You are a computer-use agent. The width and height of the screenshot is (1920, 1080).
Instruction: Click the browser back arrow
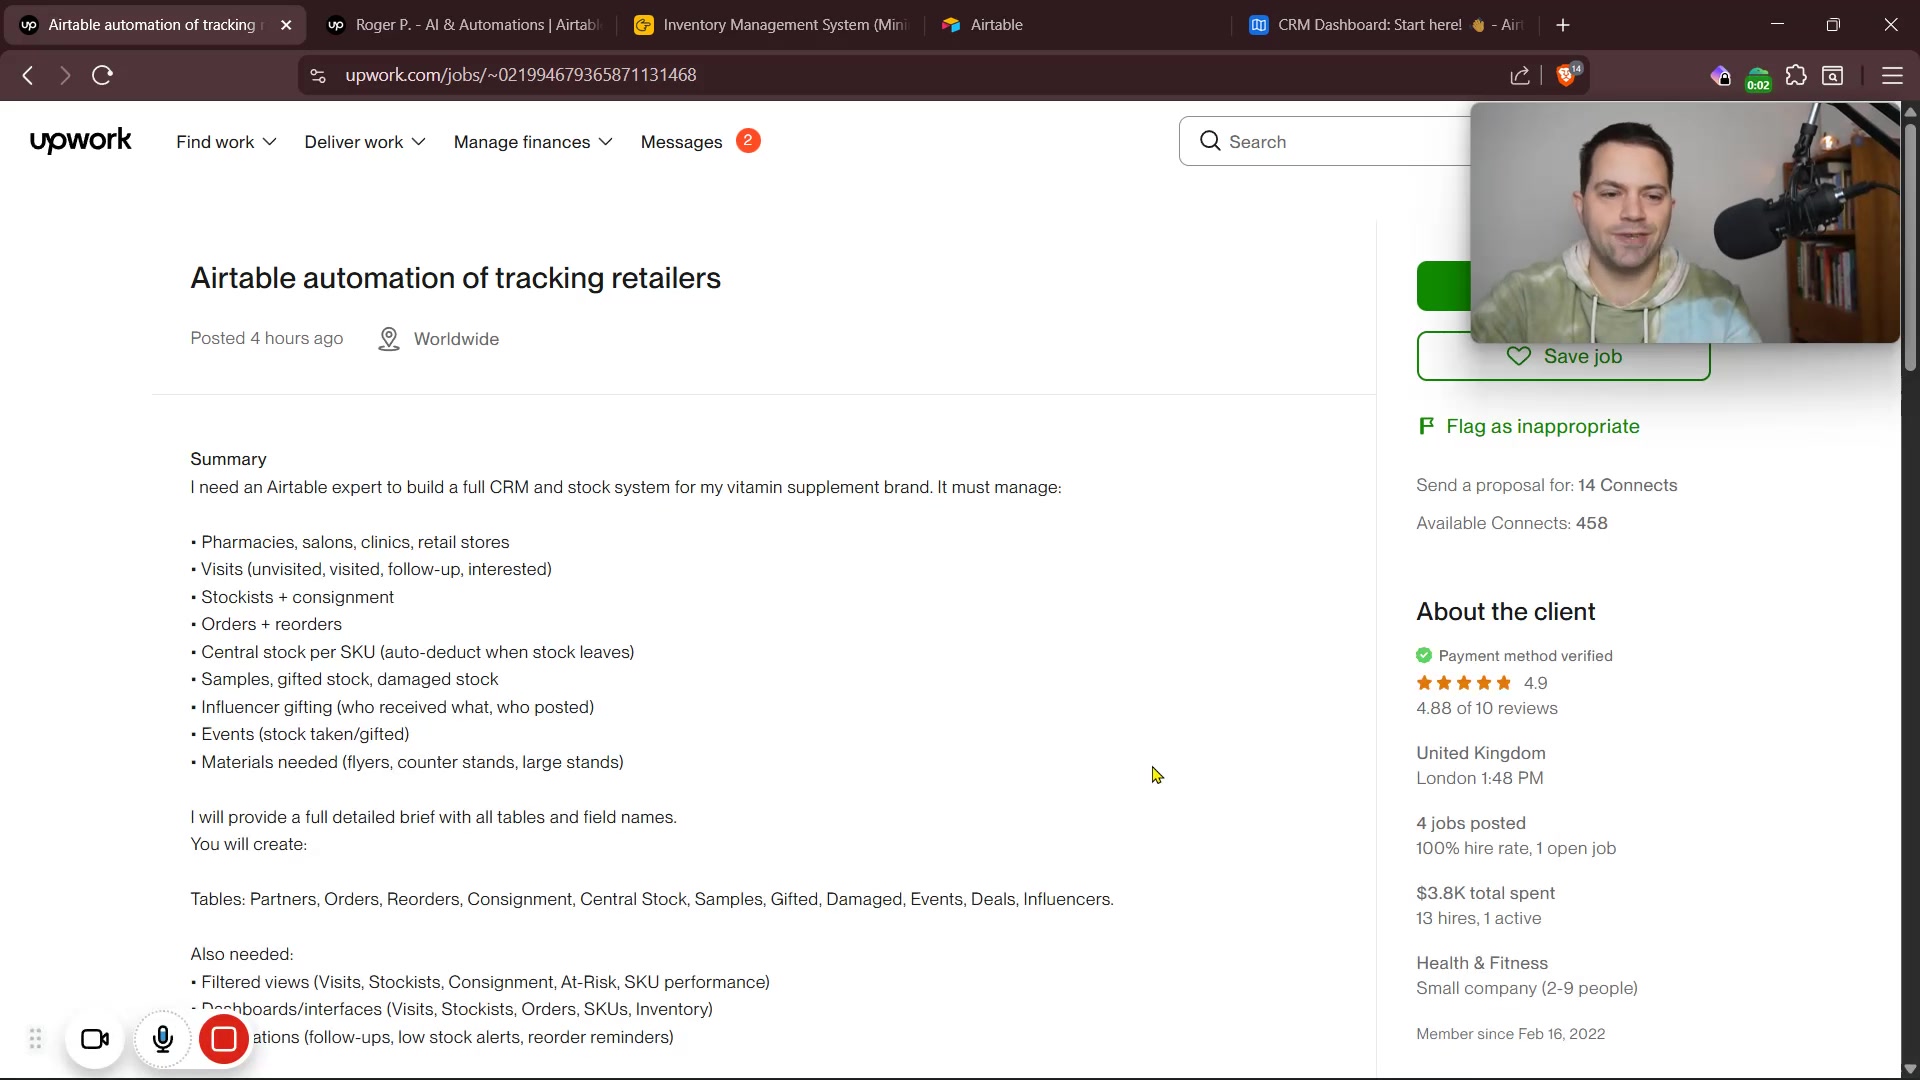28,76
